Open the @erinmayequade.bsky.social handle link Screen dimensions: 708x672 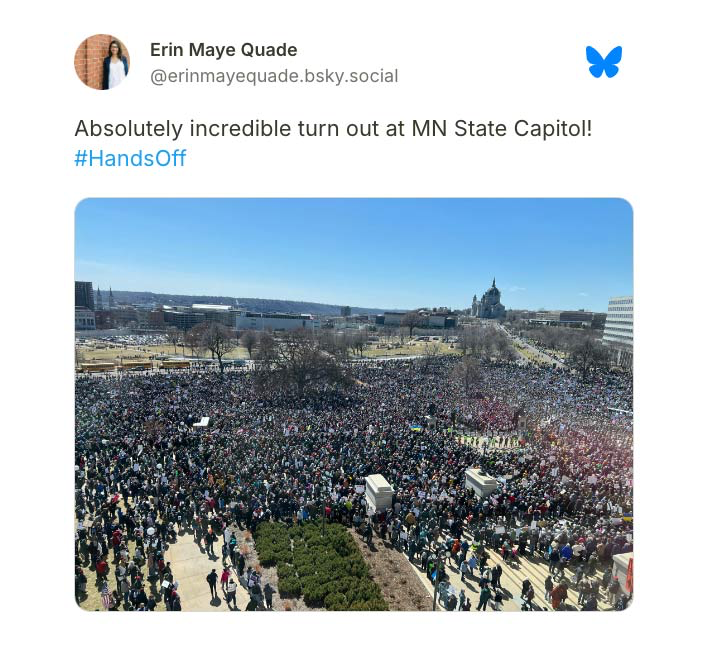pos(274,76)
